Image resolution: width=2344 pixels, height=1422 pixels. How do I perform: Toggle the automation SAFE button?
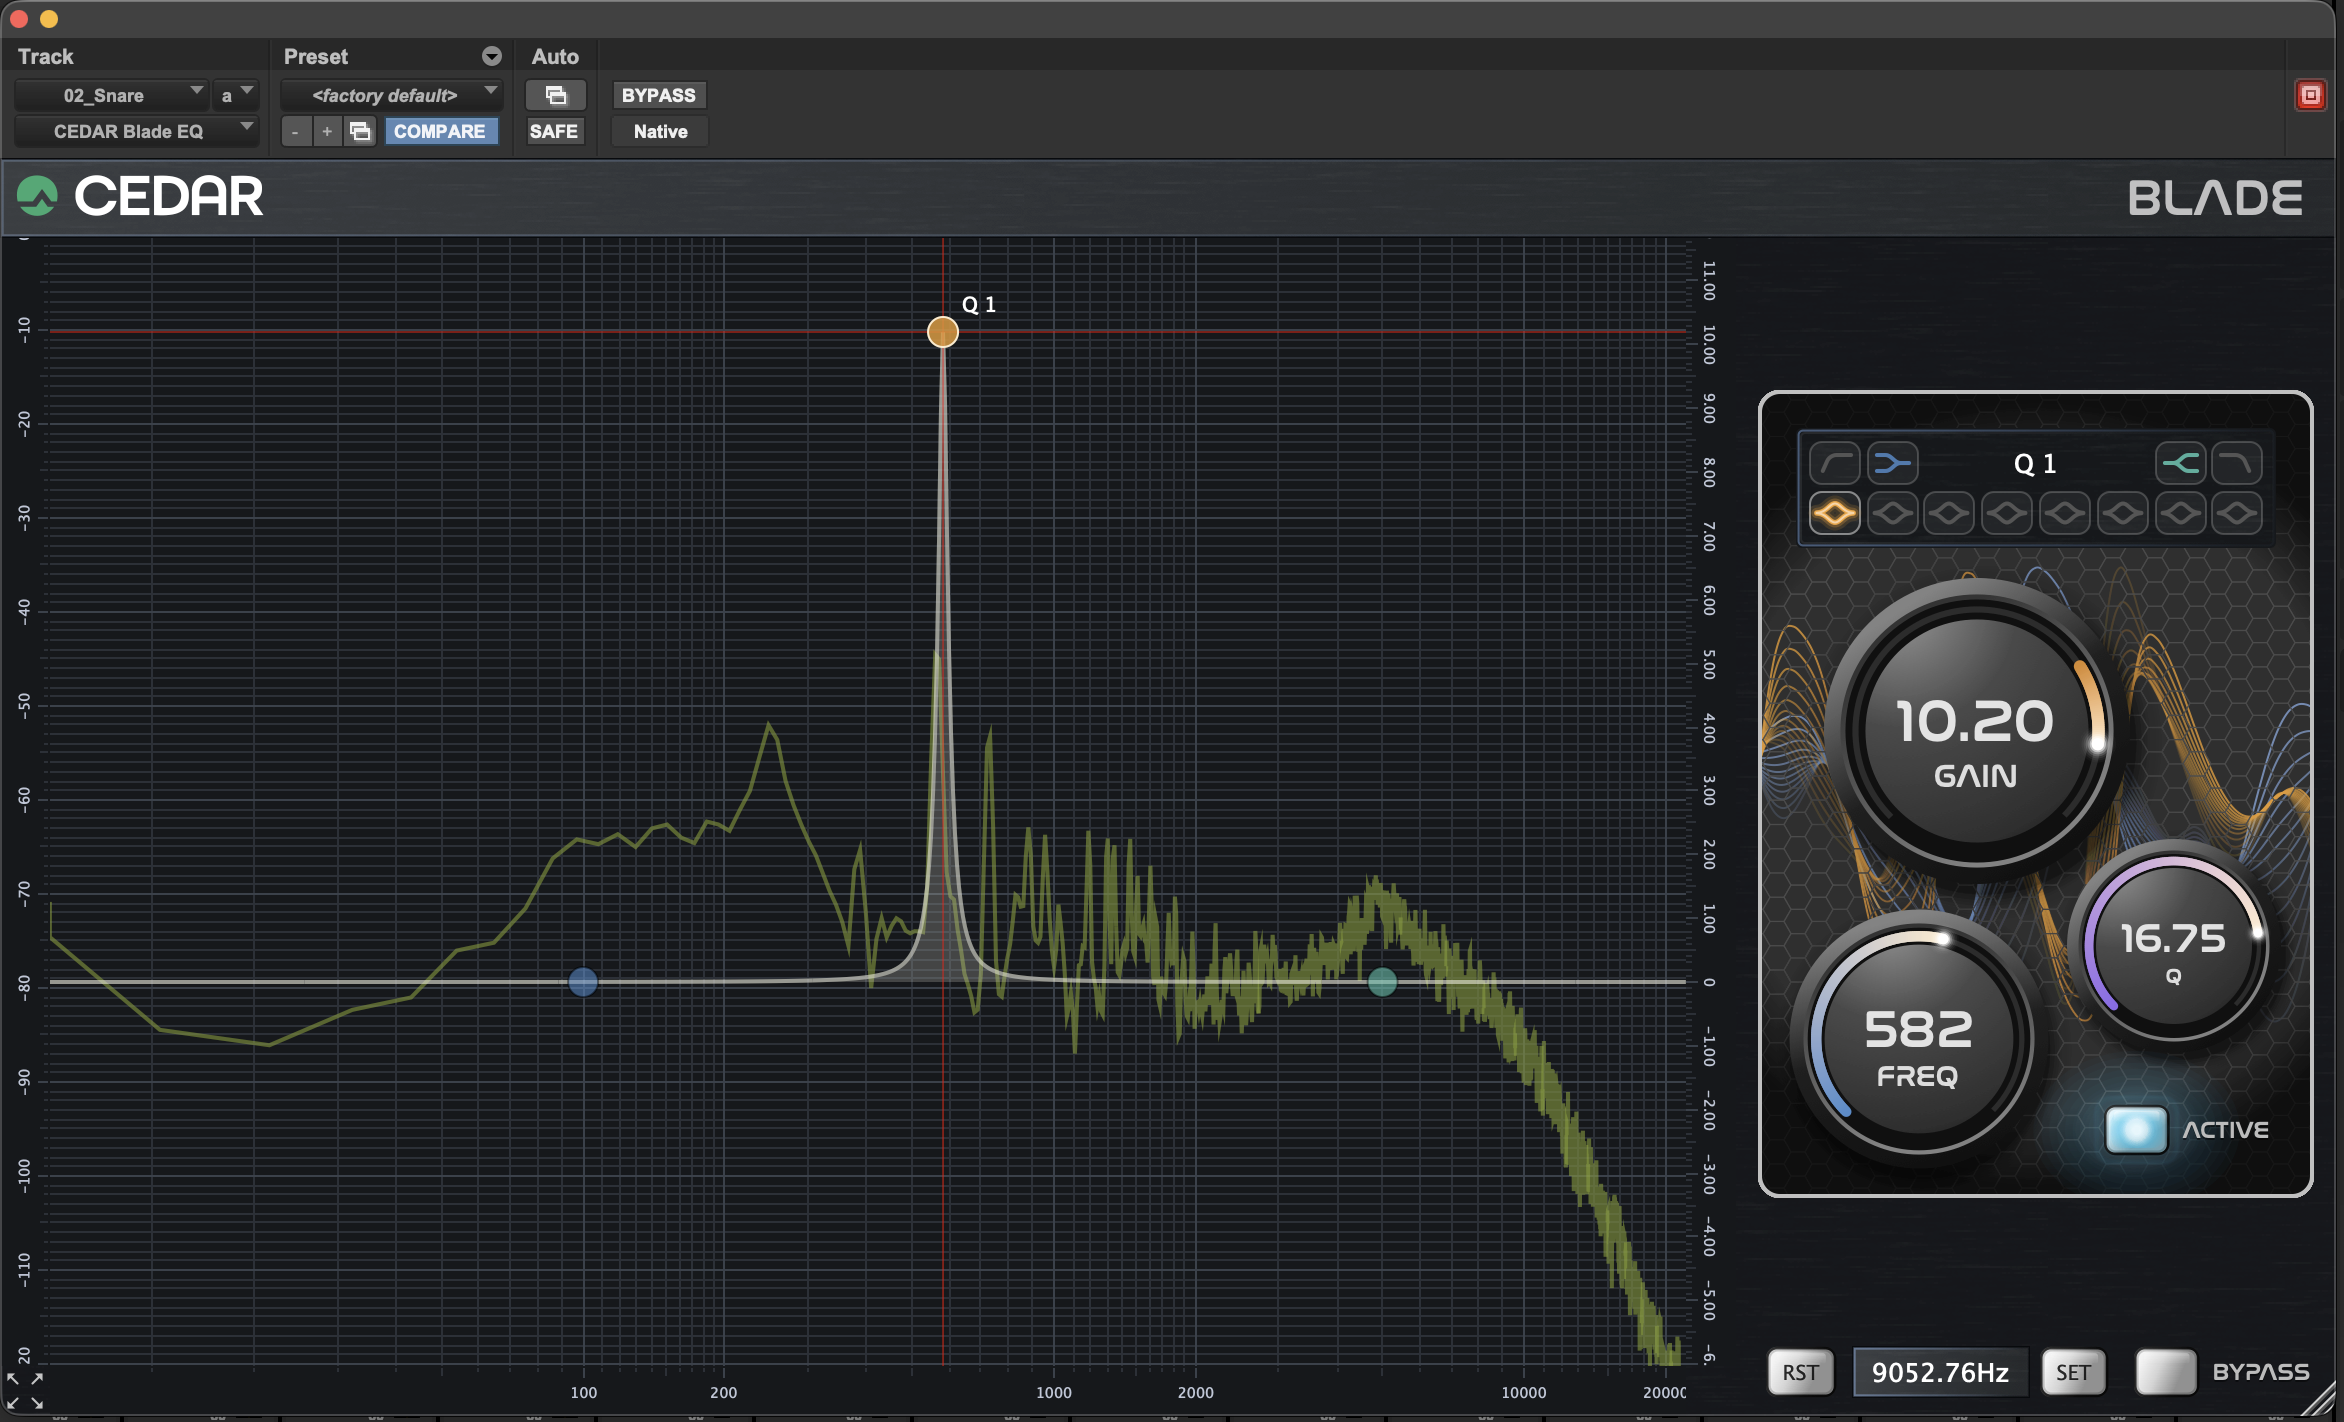click(554, 131)
